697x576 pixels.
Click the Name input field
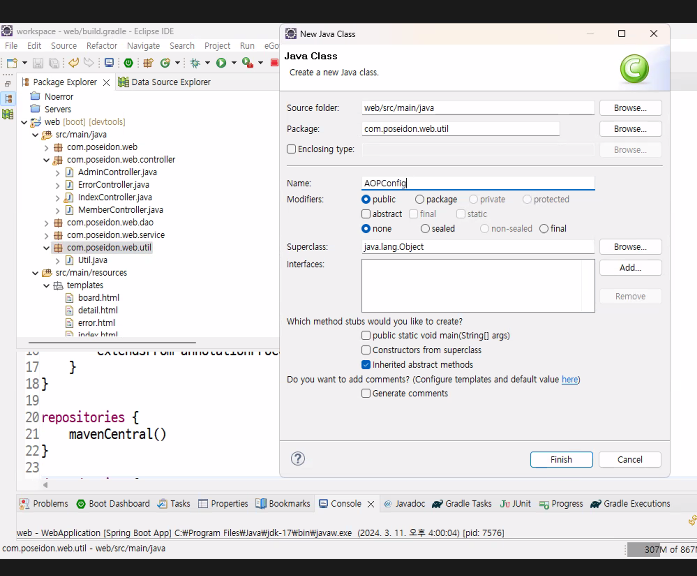click(478, 183)
